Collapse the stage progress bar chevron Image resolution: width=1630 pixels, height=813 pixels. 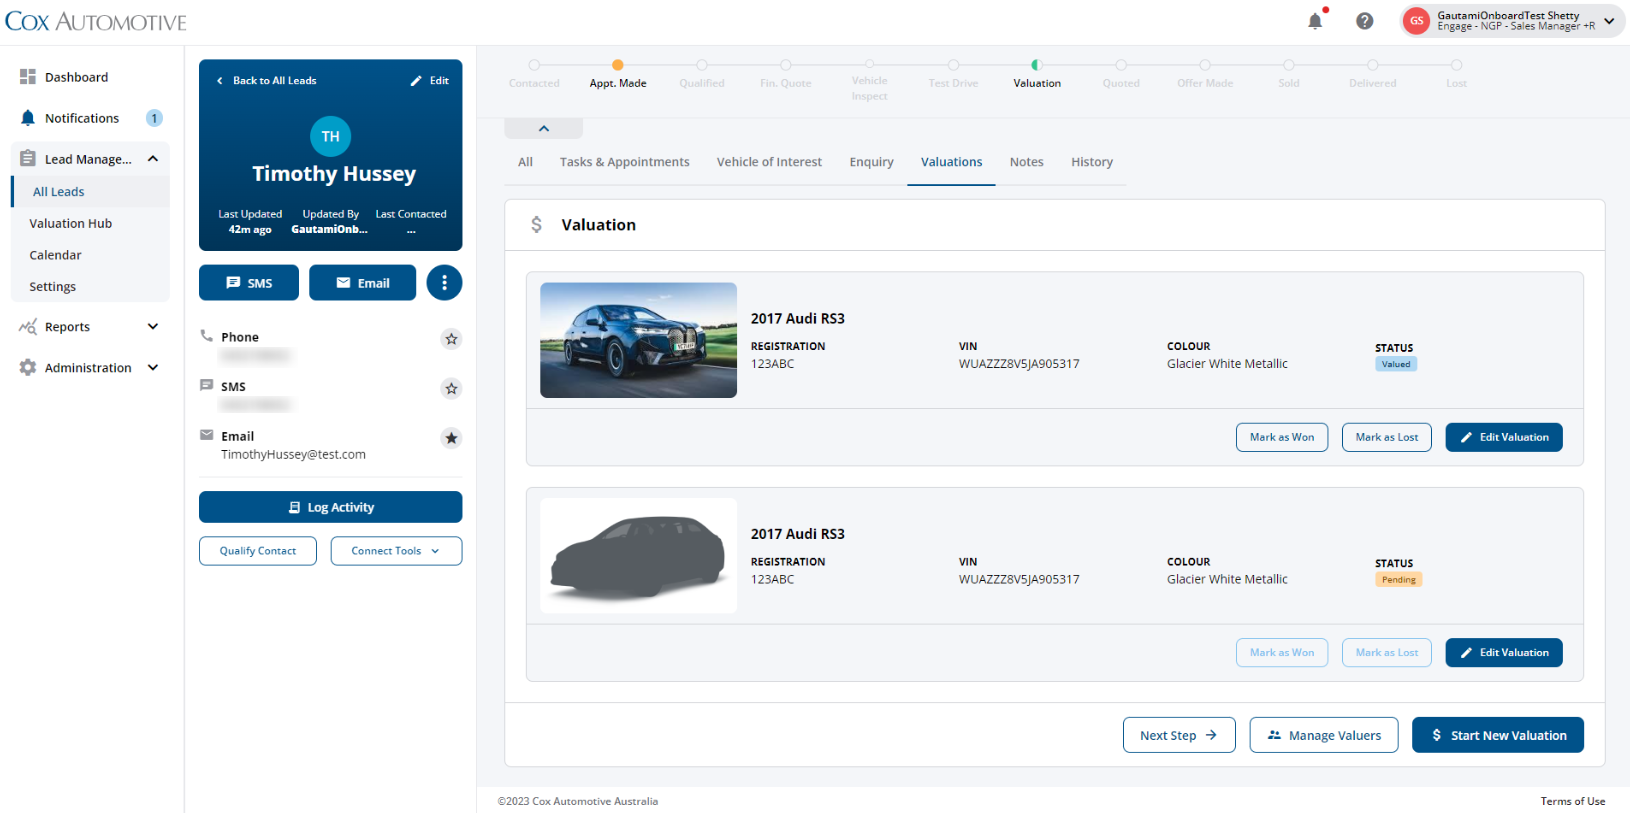click(x=544, y=129)
